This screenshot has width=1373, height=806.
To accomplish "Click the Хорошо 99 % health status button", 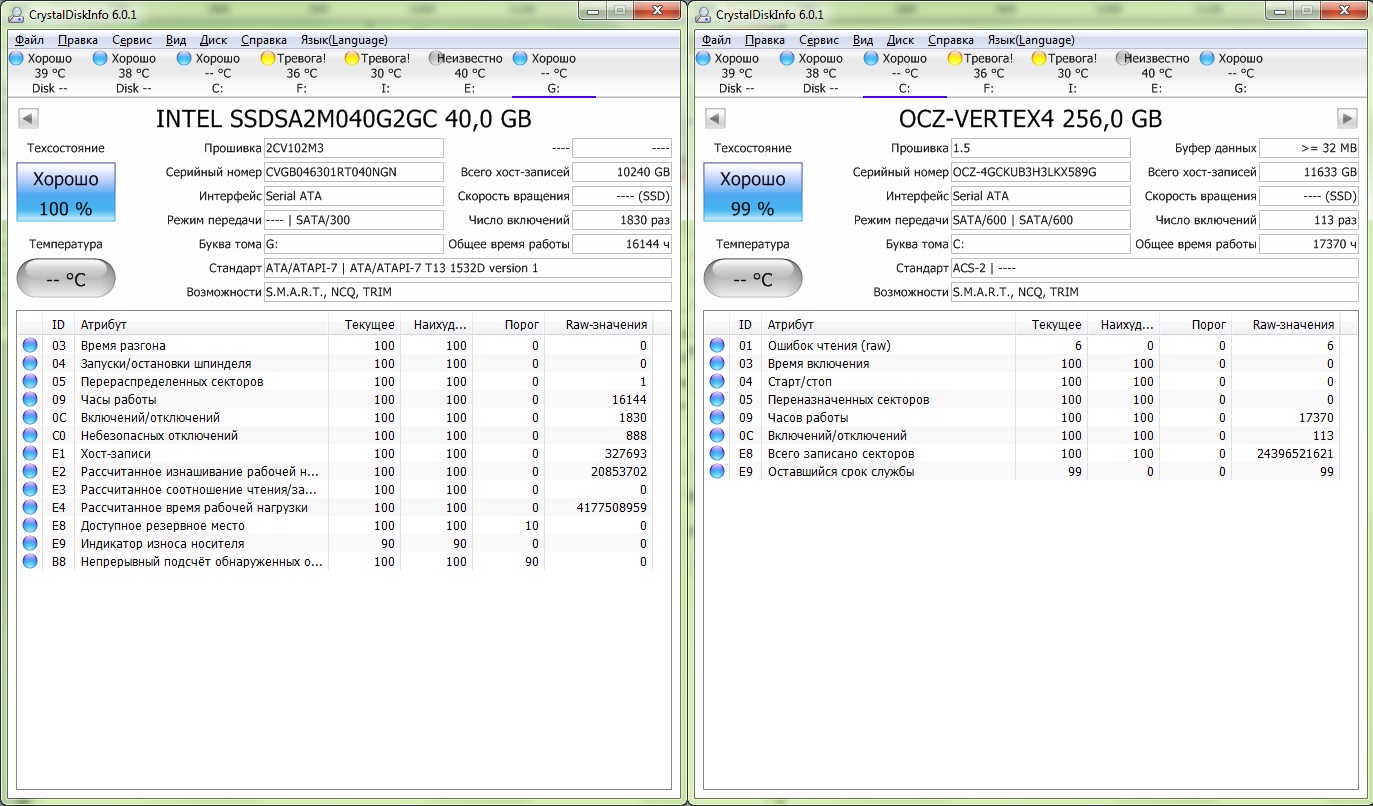I will point(753,193).
